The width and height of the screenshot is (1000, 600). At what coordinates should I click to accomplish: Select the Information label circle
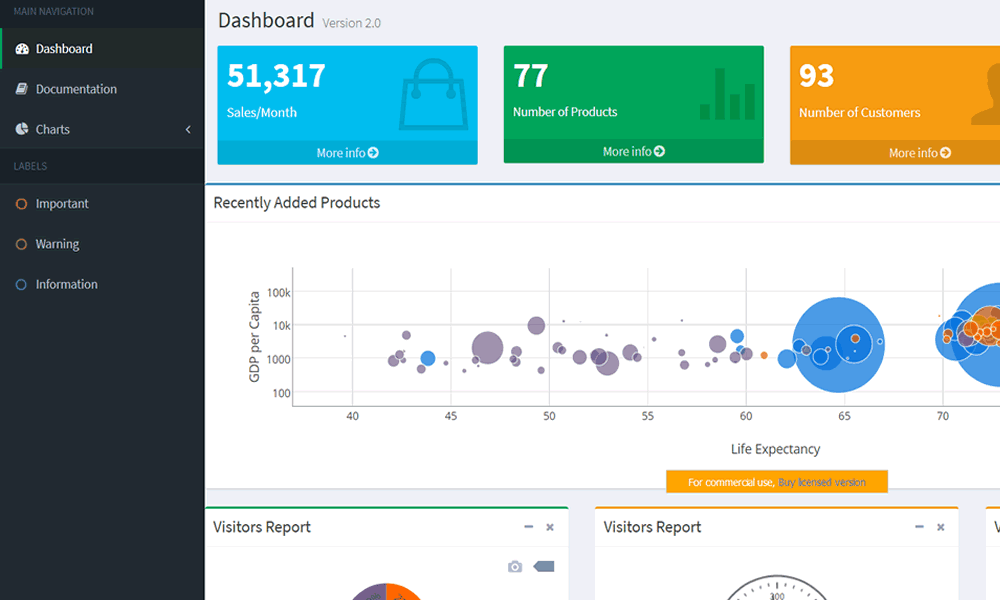pyautogui.click(x=22, y=285)
